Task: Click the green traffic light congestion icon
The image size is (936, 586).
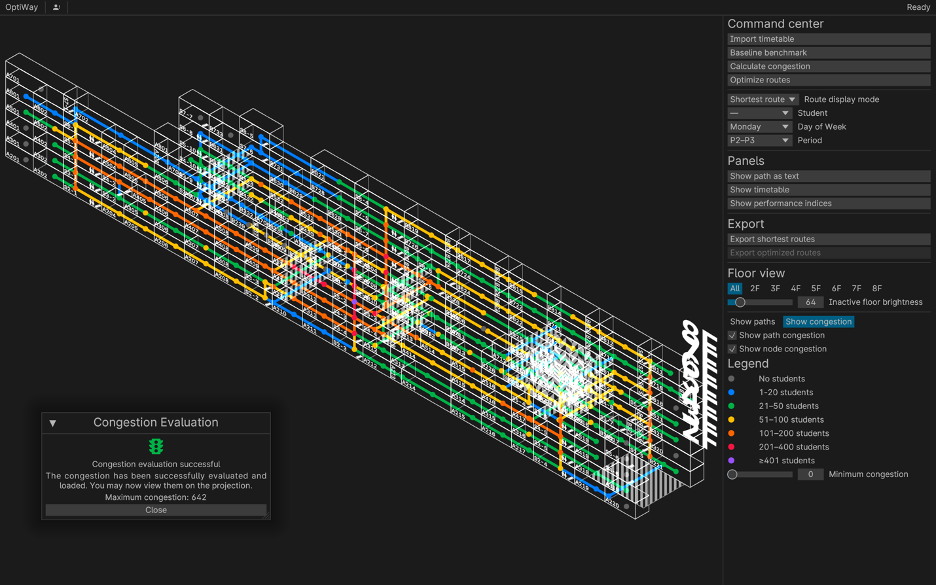Action: (x=156, y=446)
